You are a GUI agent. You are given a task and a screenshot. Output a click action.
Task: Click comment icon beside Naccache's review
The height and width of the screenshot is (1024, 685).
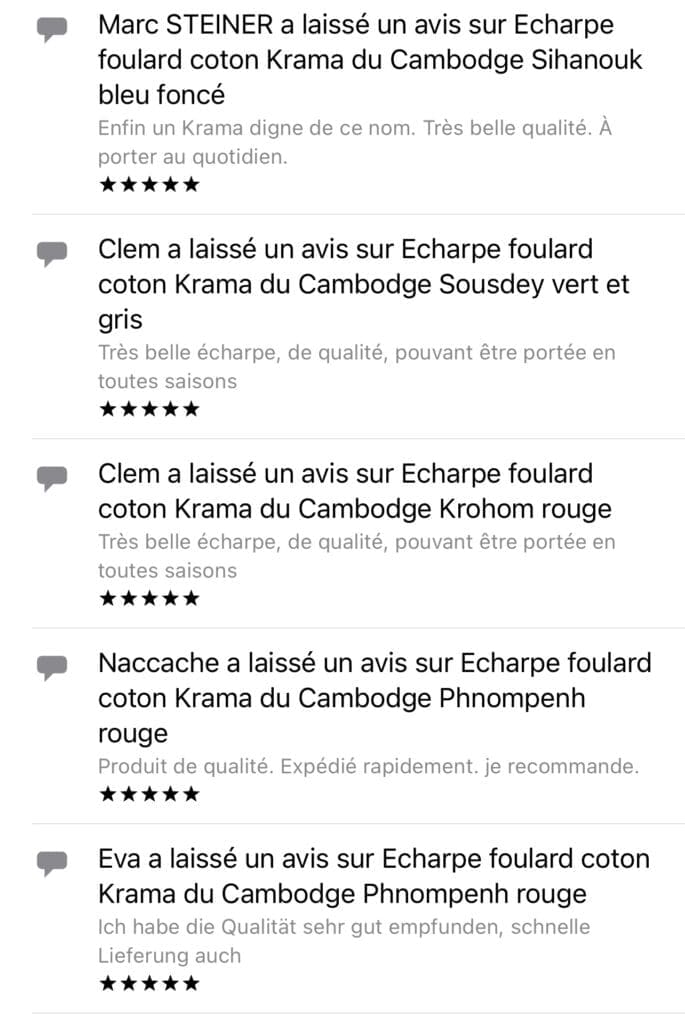[52, 667]
